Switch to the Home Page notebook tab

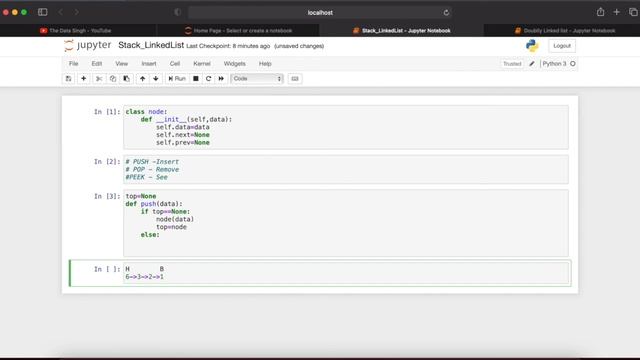(239, 31)
